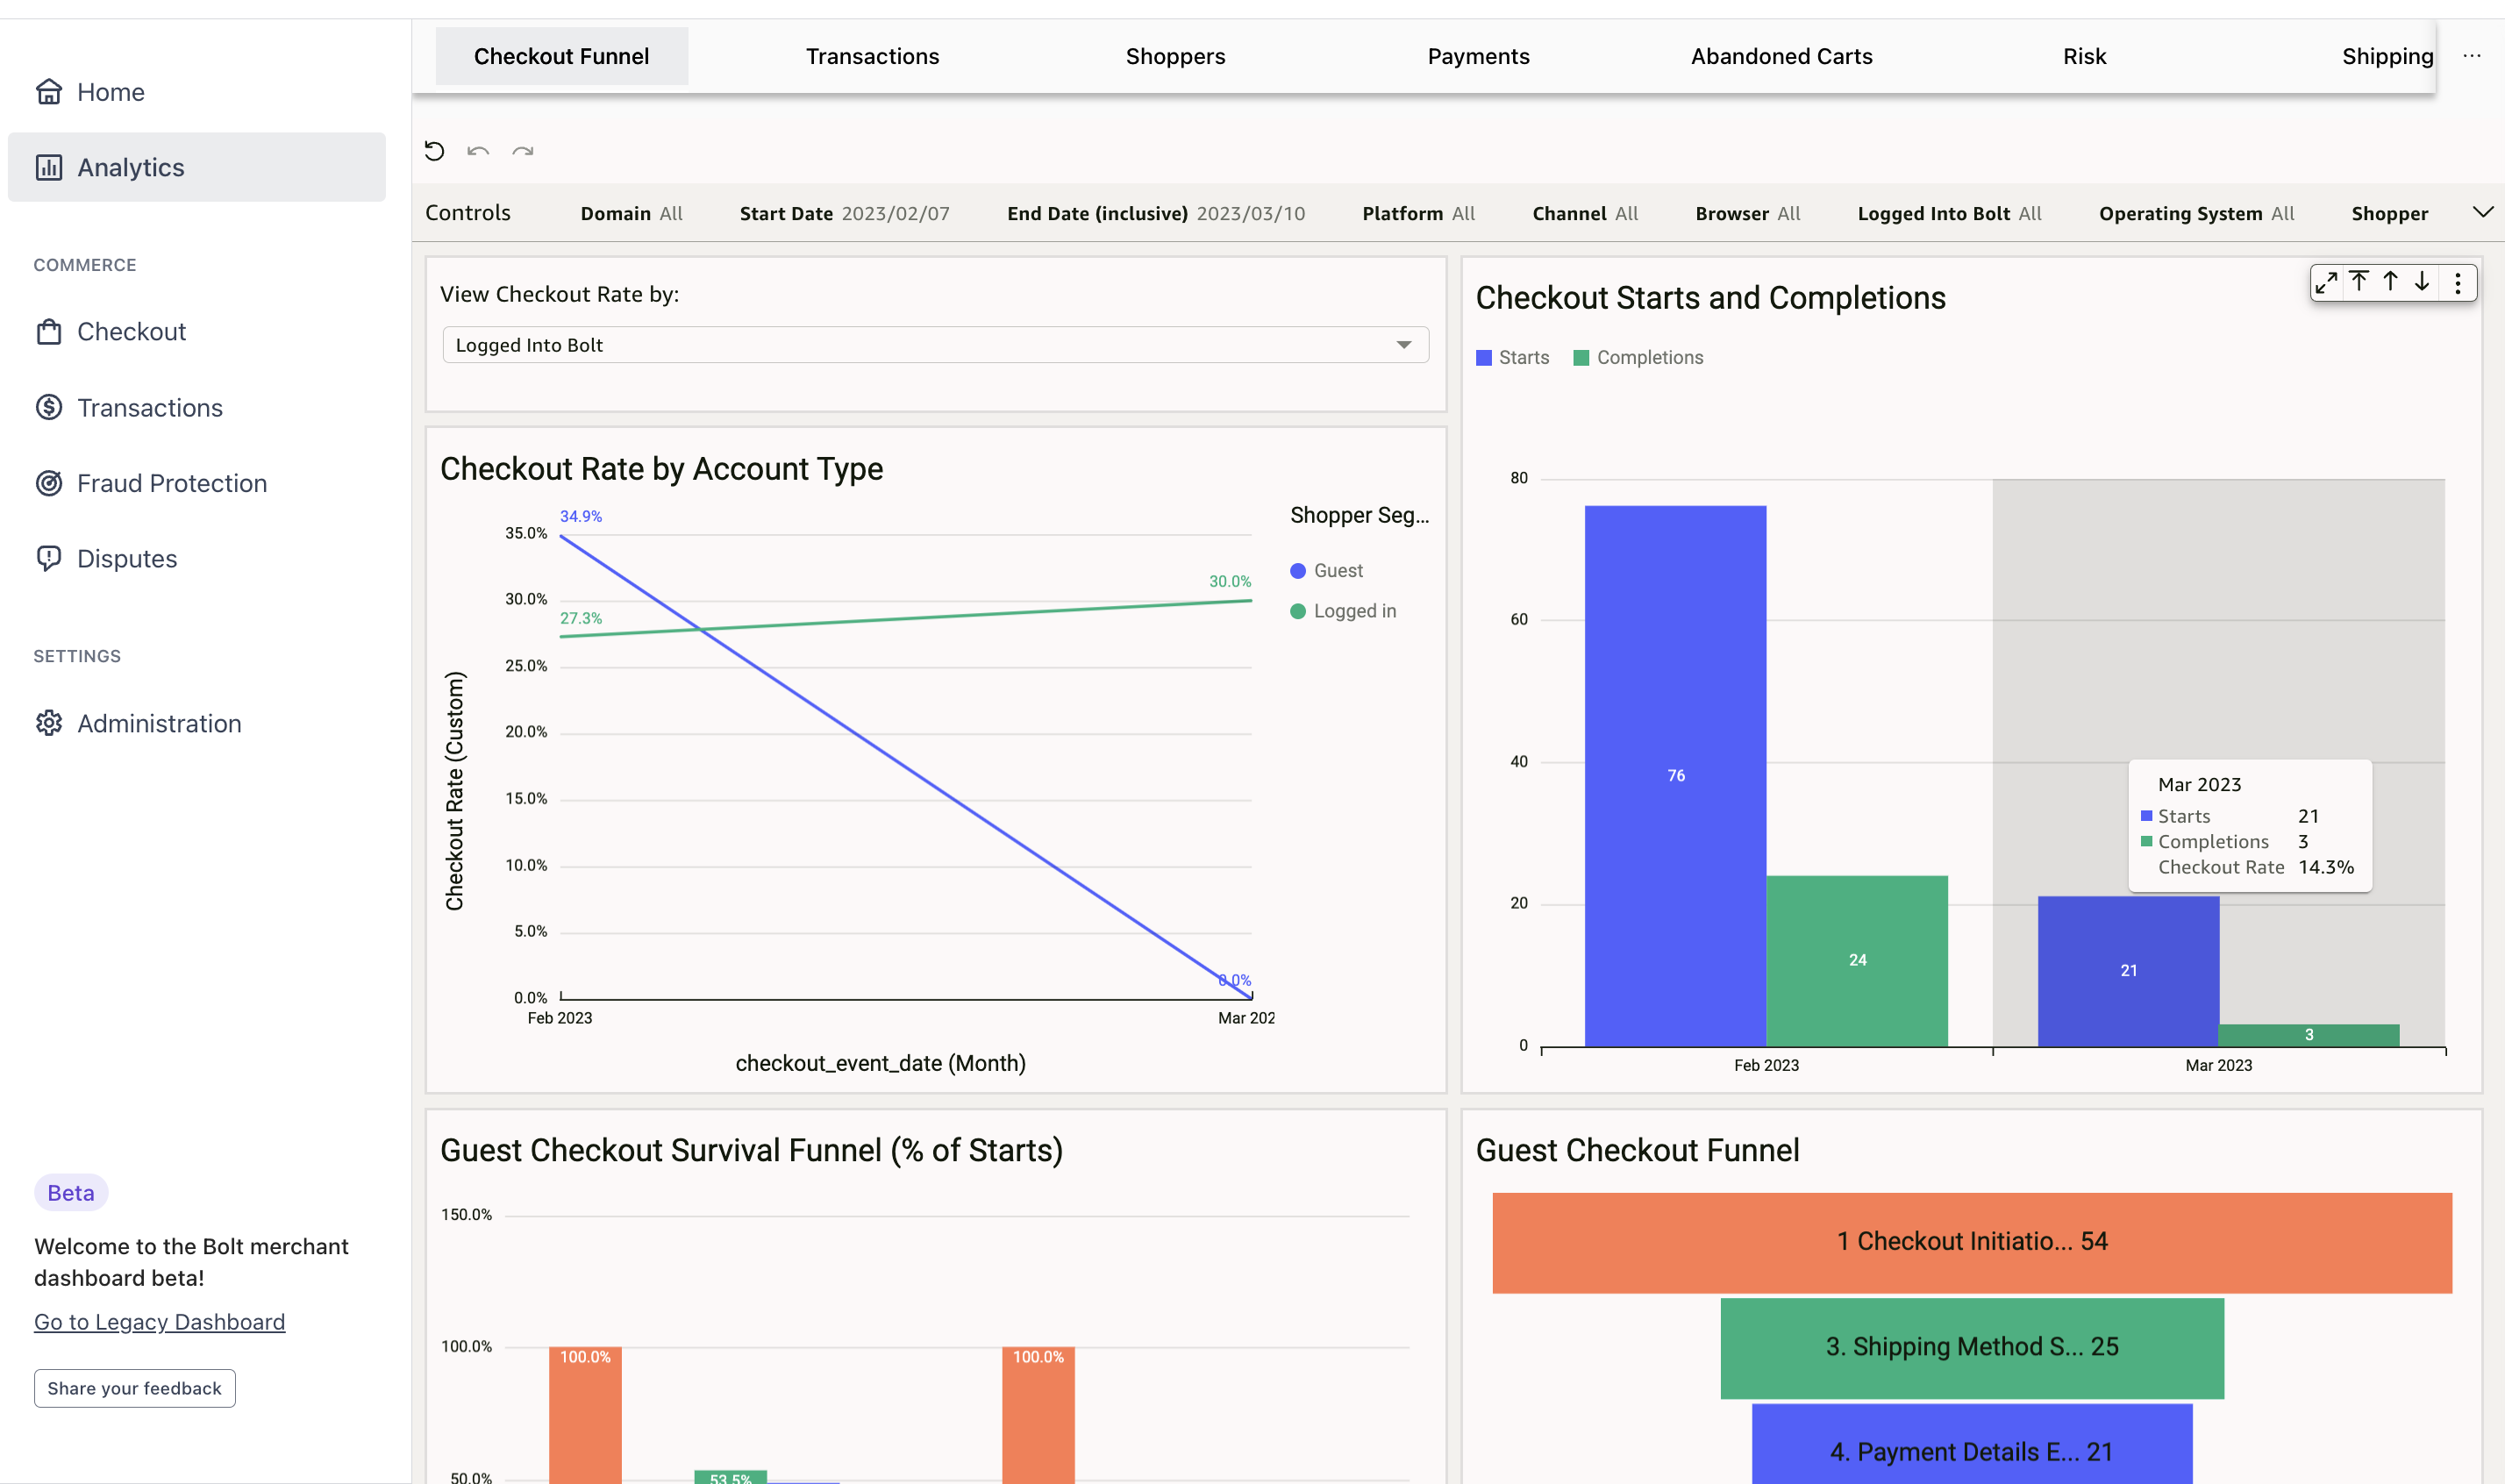Open the Operating System filter control
Viewport: 2505px width, 1484px height.
[x=2197, y=213]
